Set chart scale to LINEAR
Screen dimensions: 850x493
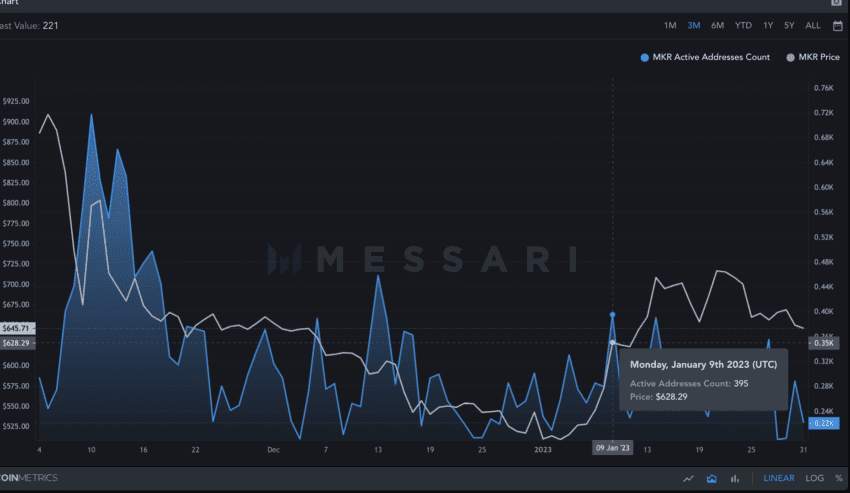(779, 478)
